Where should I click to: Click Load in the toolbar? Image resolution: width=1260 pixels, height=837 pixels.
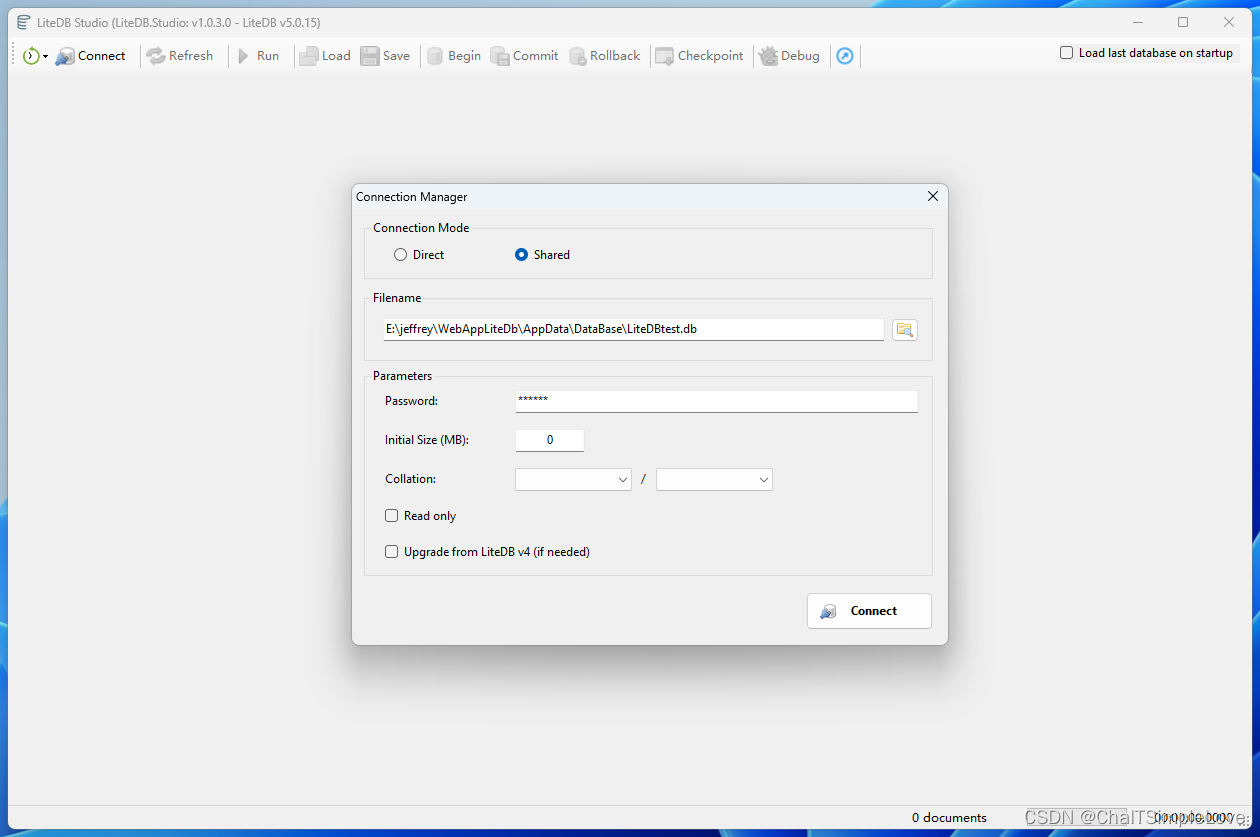[x=325, y=56]
